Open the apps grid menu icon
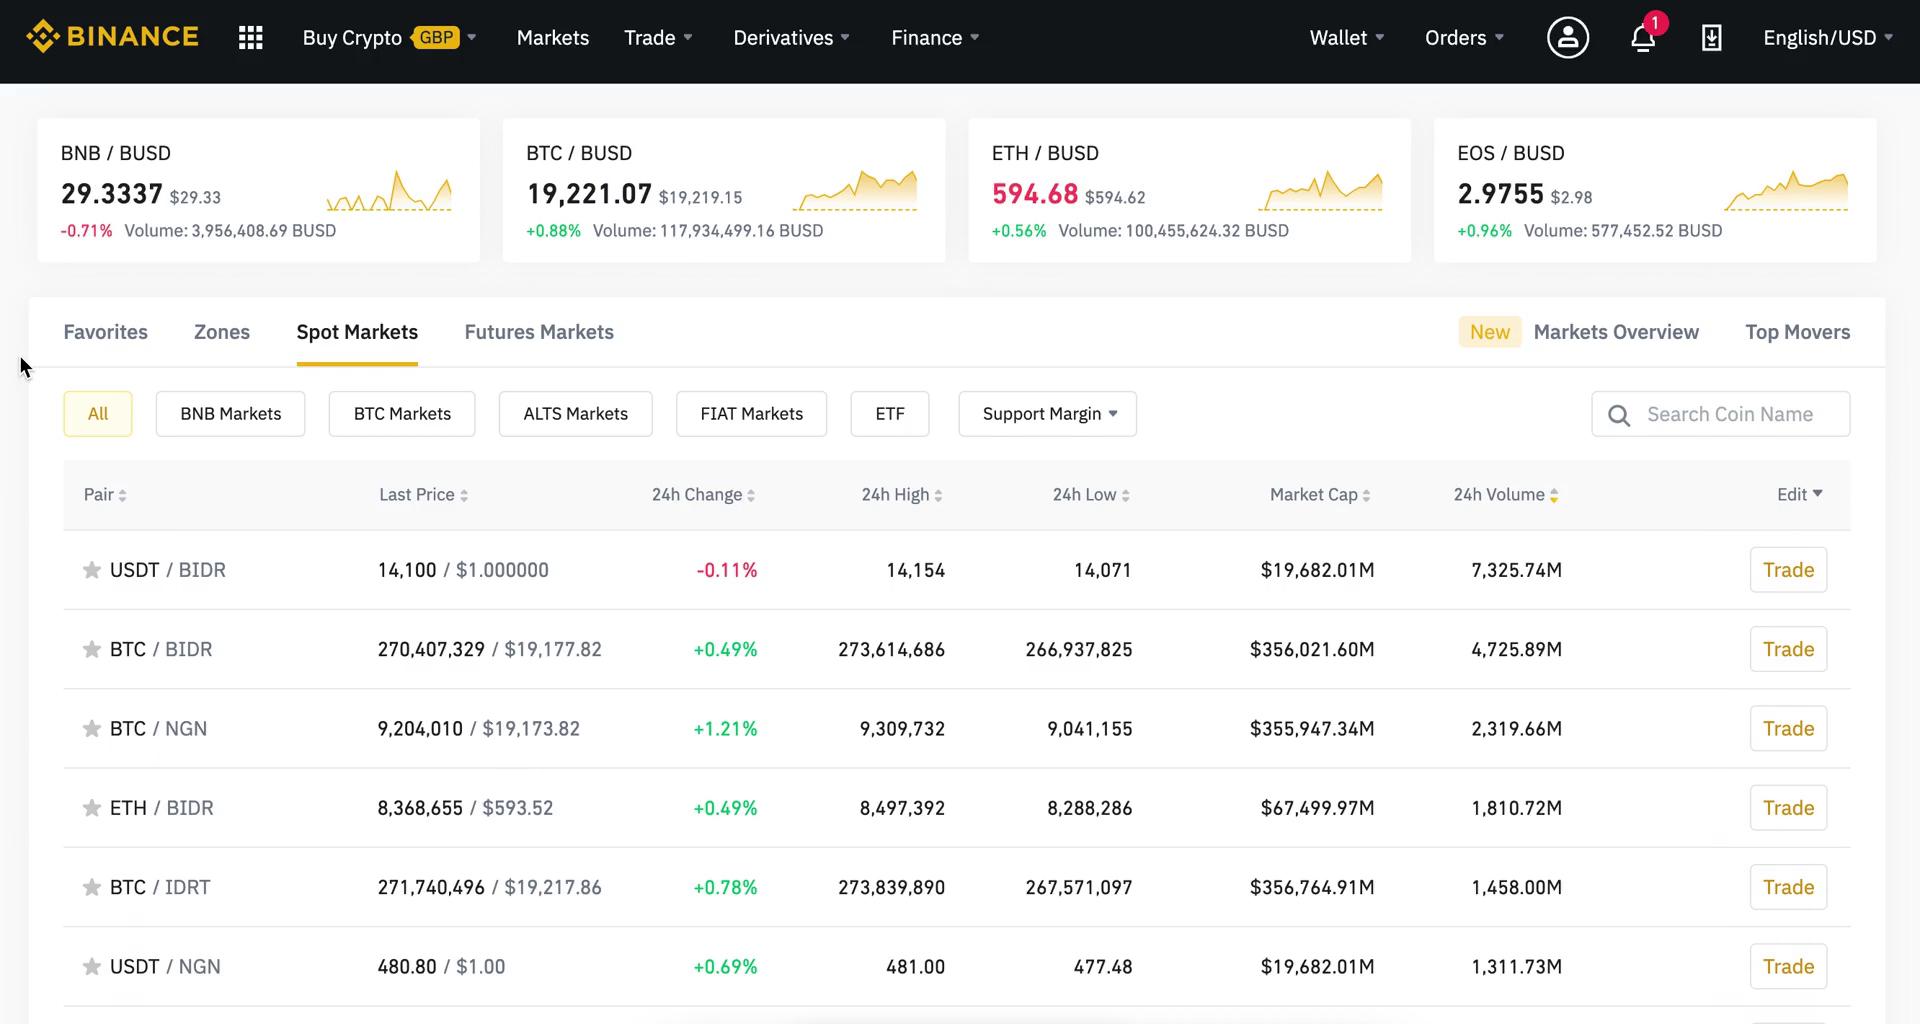1920x1024 pixels. [251, 38]
